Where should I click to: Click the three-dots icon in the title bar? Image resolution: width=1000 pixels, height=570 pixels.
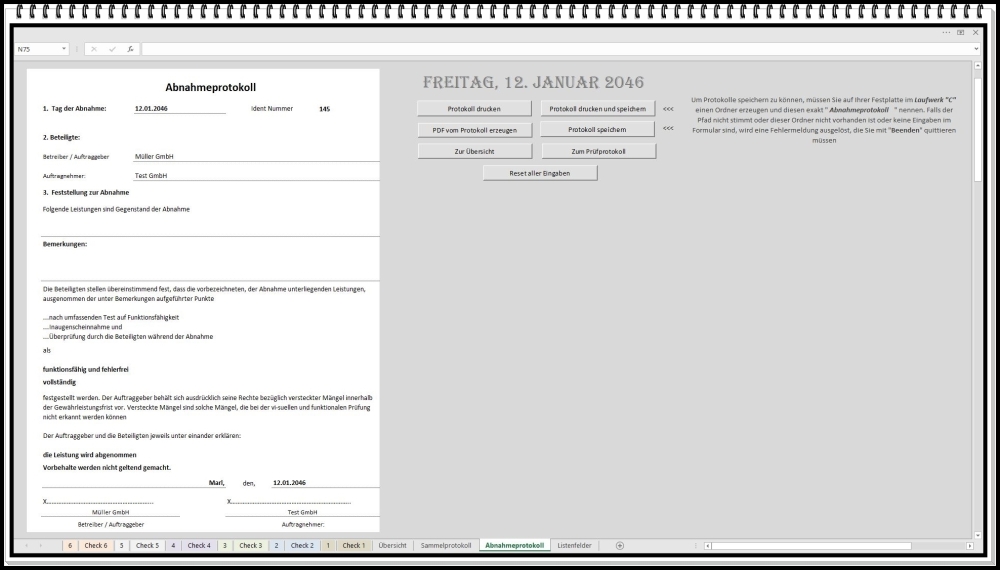pyautogui.click(x=946, y=32)
